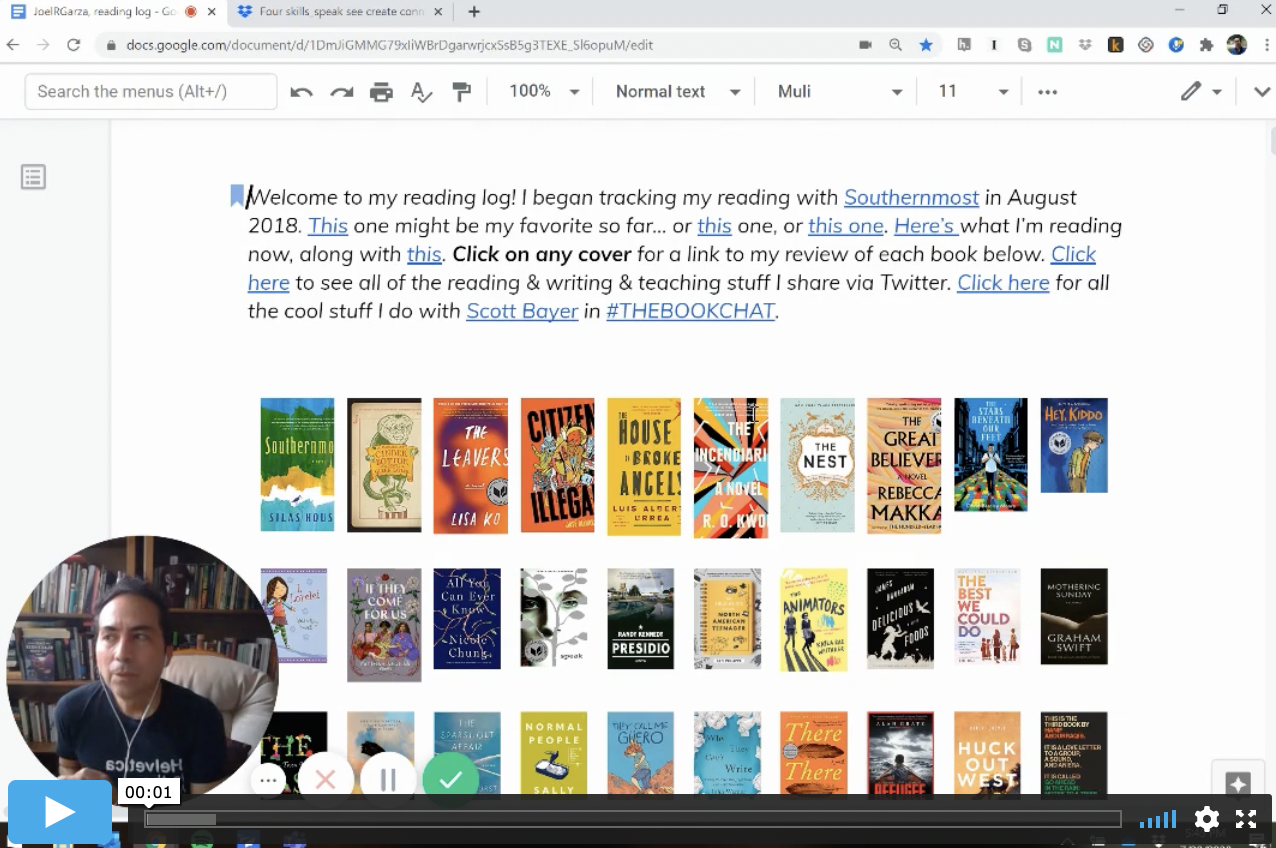The image size is (1276, 848).
Task: Open the video settings gear
Action: (x=1207, y=819)
